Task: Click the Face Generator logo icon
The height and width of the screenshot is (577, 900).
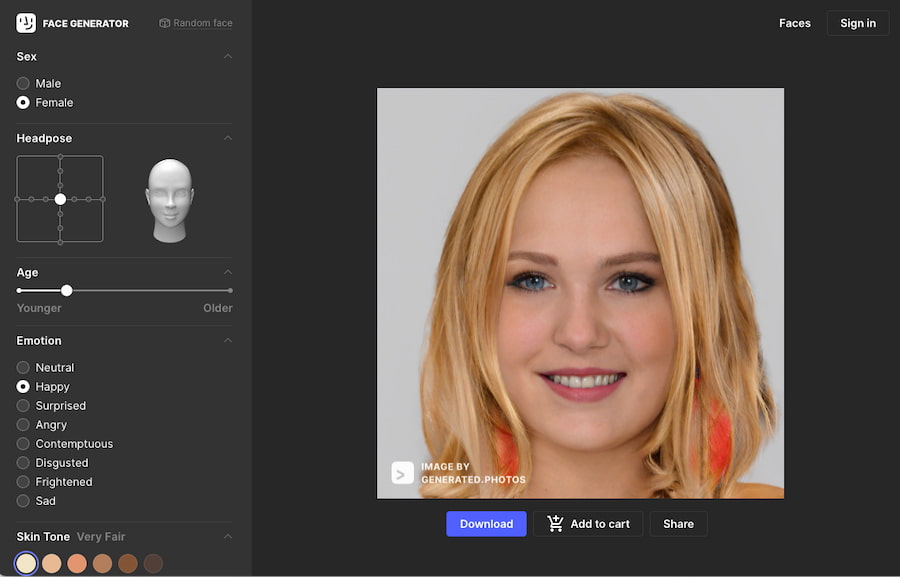Action: pos(26,23)
